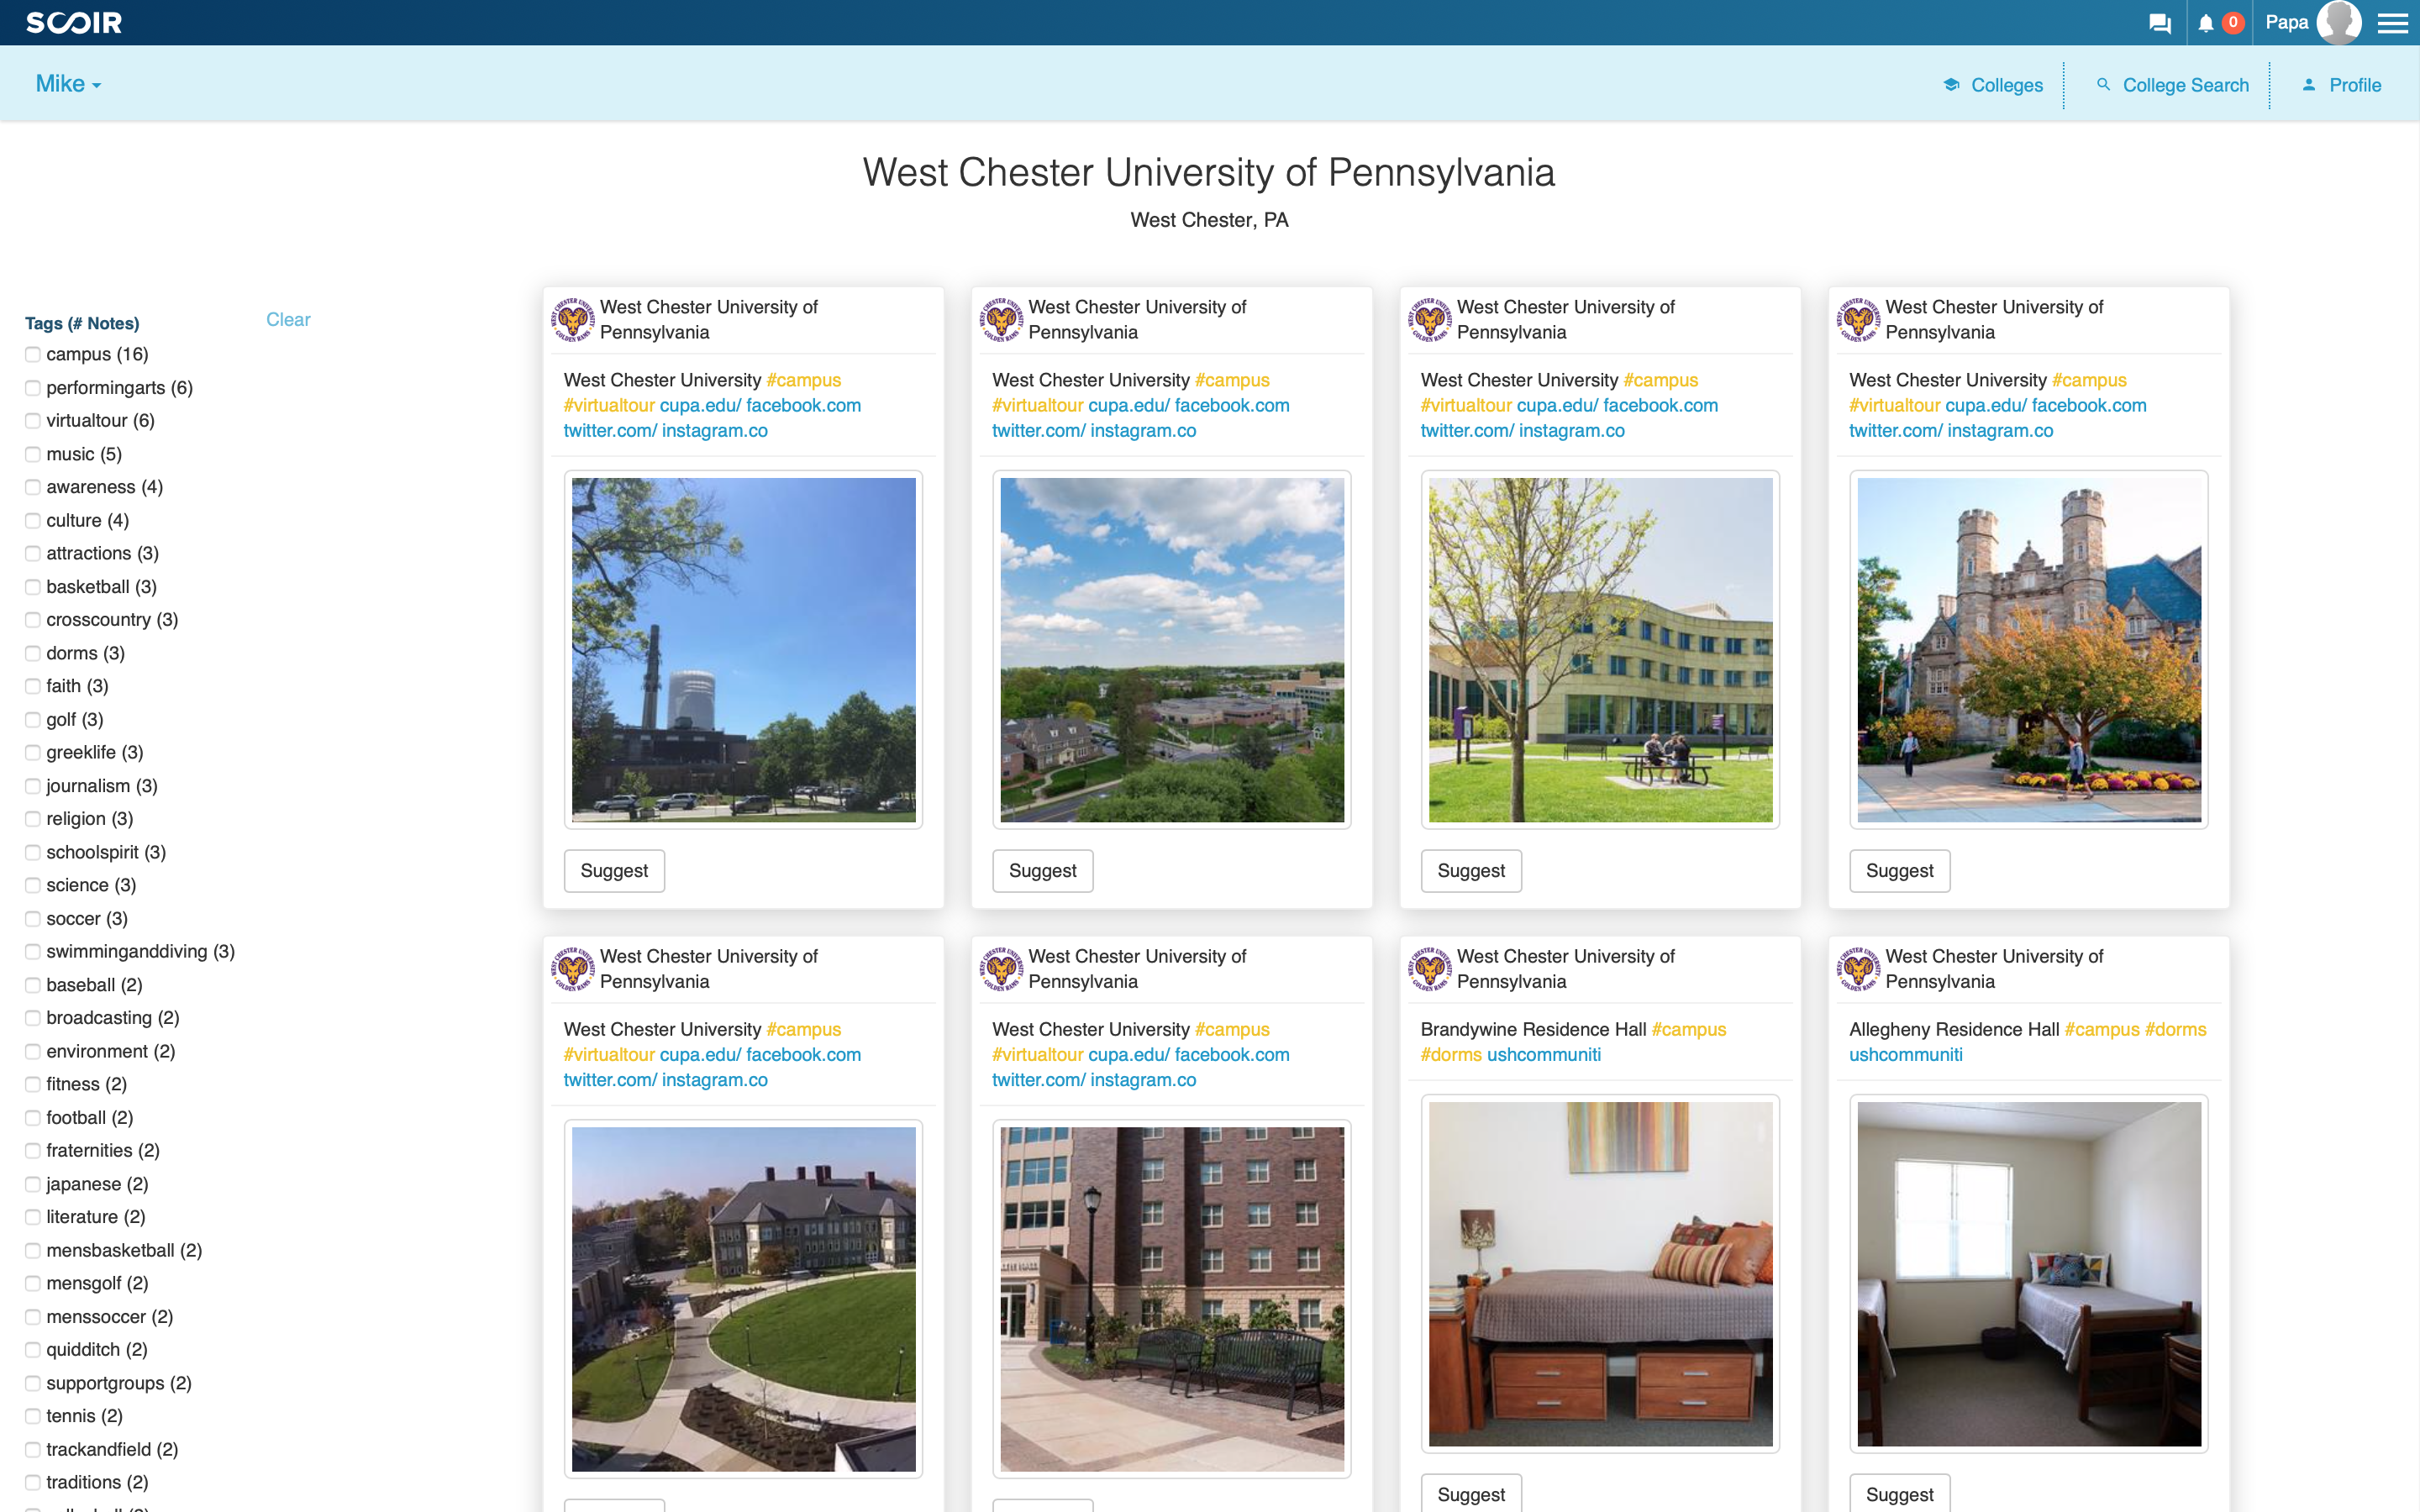This screenshot has width=2420, height=1512.
Task: Open the brick residence hall bench photo
Action: tap(1172, 1299)
